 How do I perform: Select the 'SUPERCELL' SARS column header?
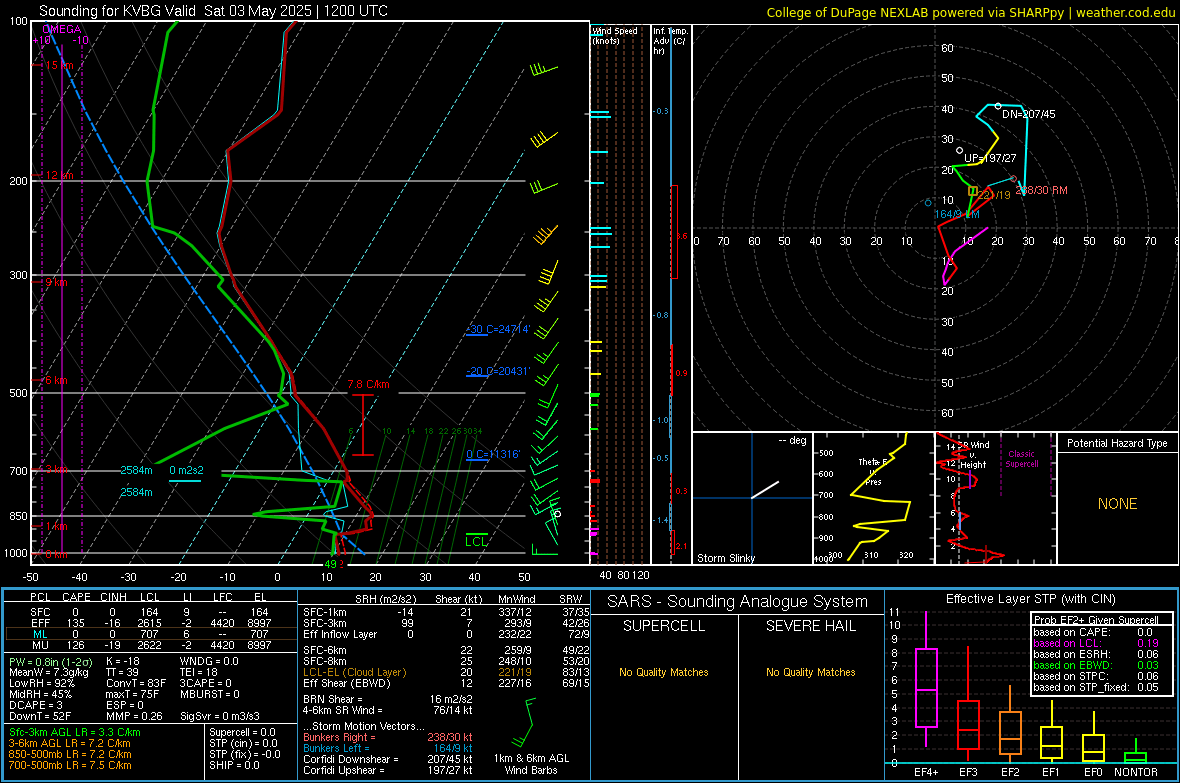click(x=664, y=626)
